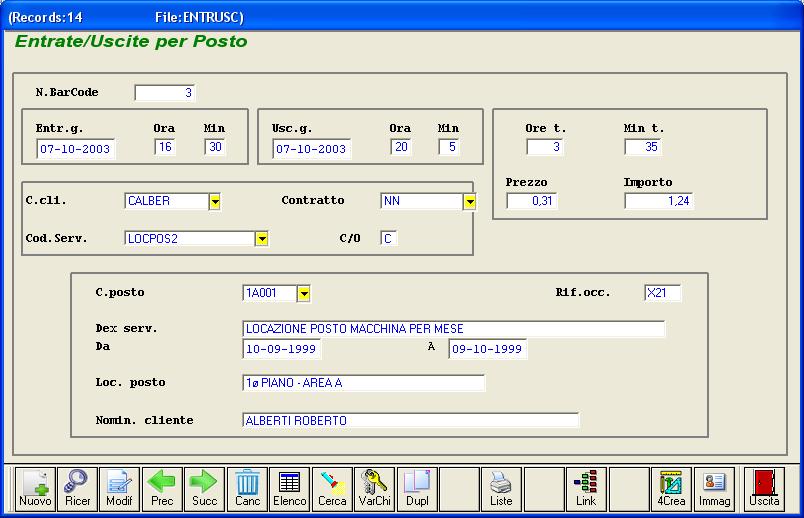Click the Dupl duplicate record icon
This screenshot has width=804, height=518.
[x=417, y=489]
